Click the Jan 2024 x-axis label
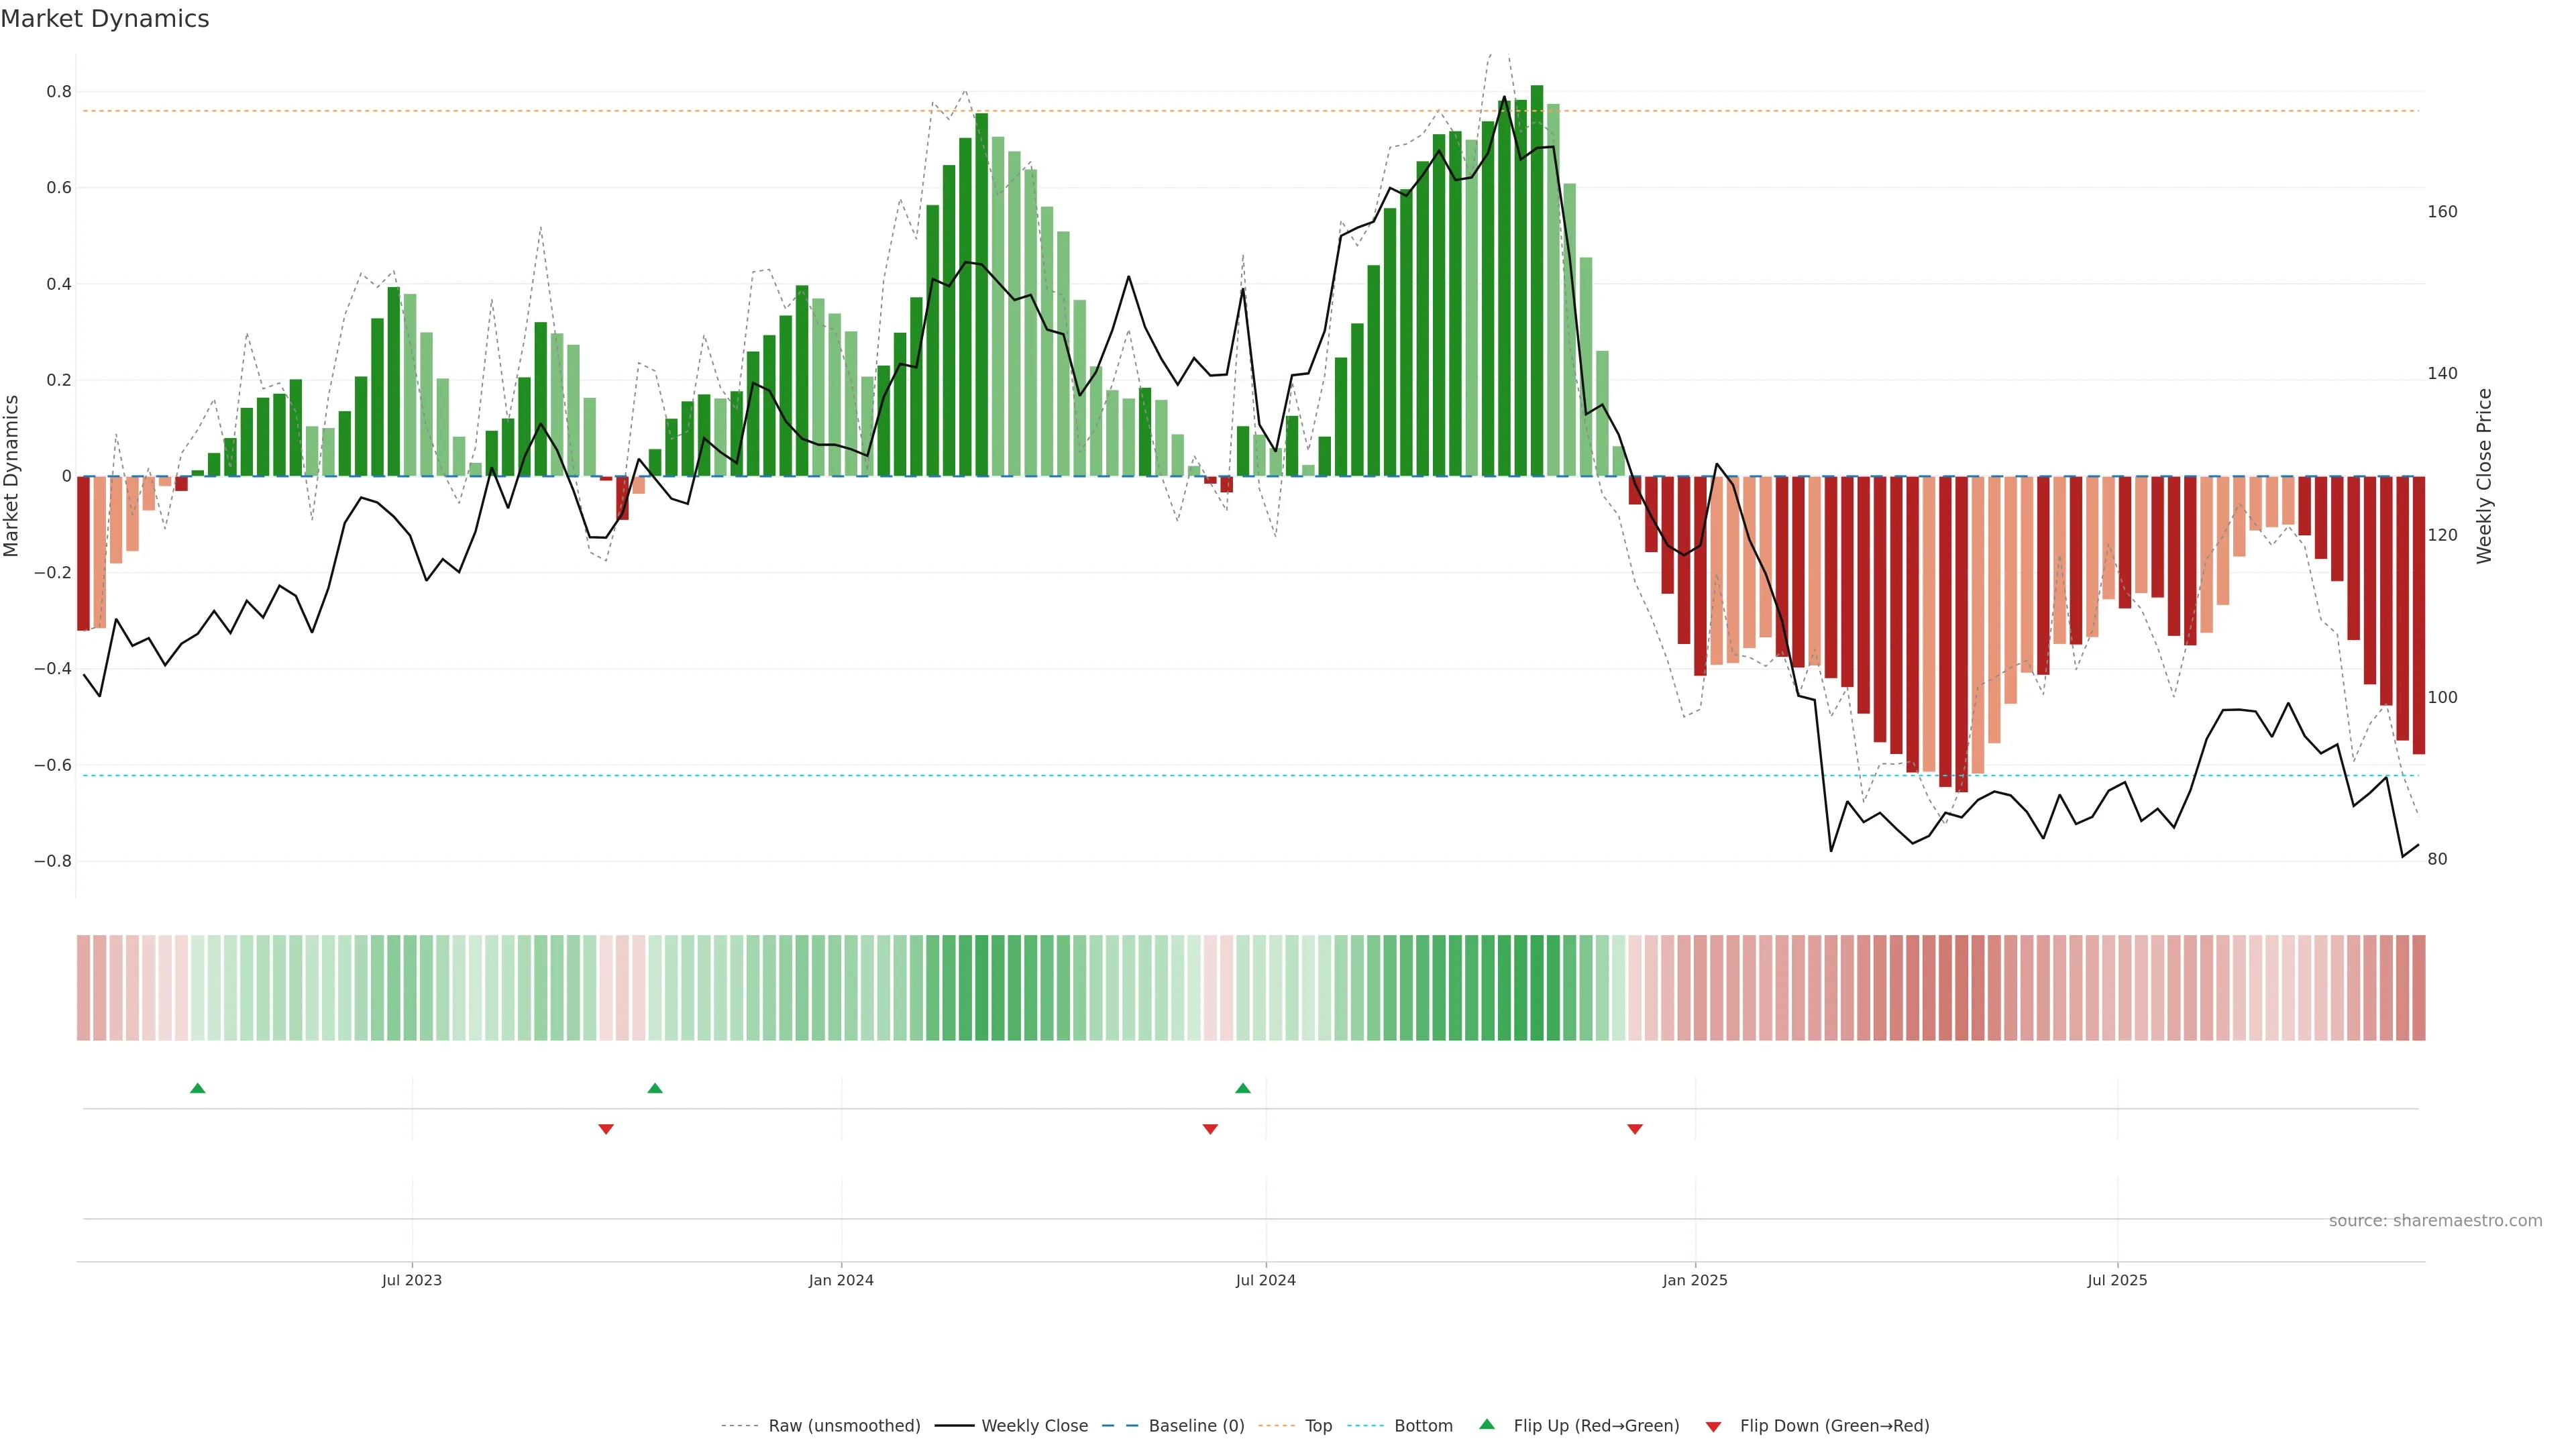Viewport: 2576px width, 1449px height. 841,1280
